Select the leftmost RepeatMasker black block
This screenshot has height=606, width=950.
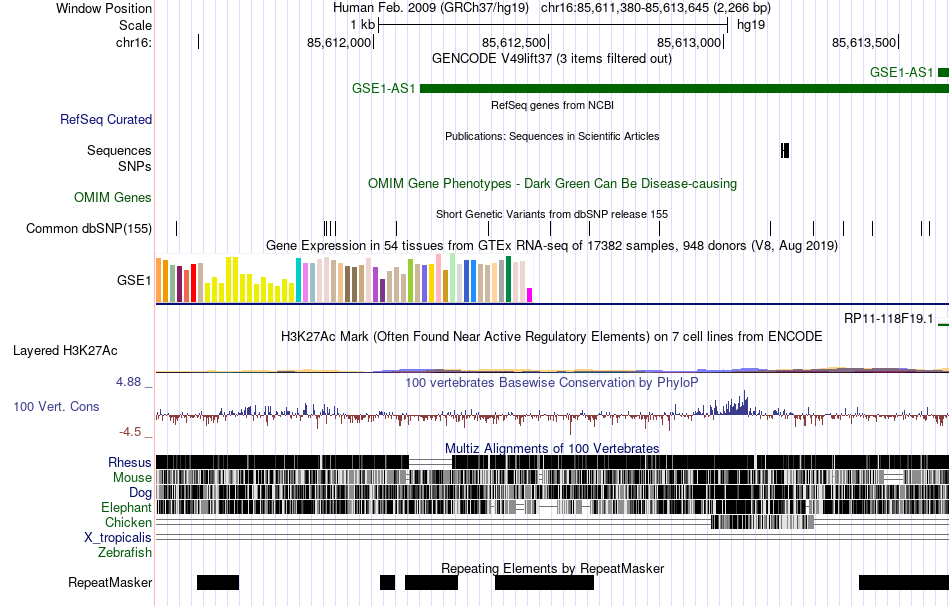pos(218,582)
